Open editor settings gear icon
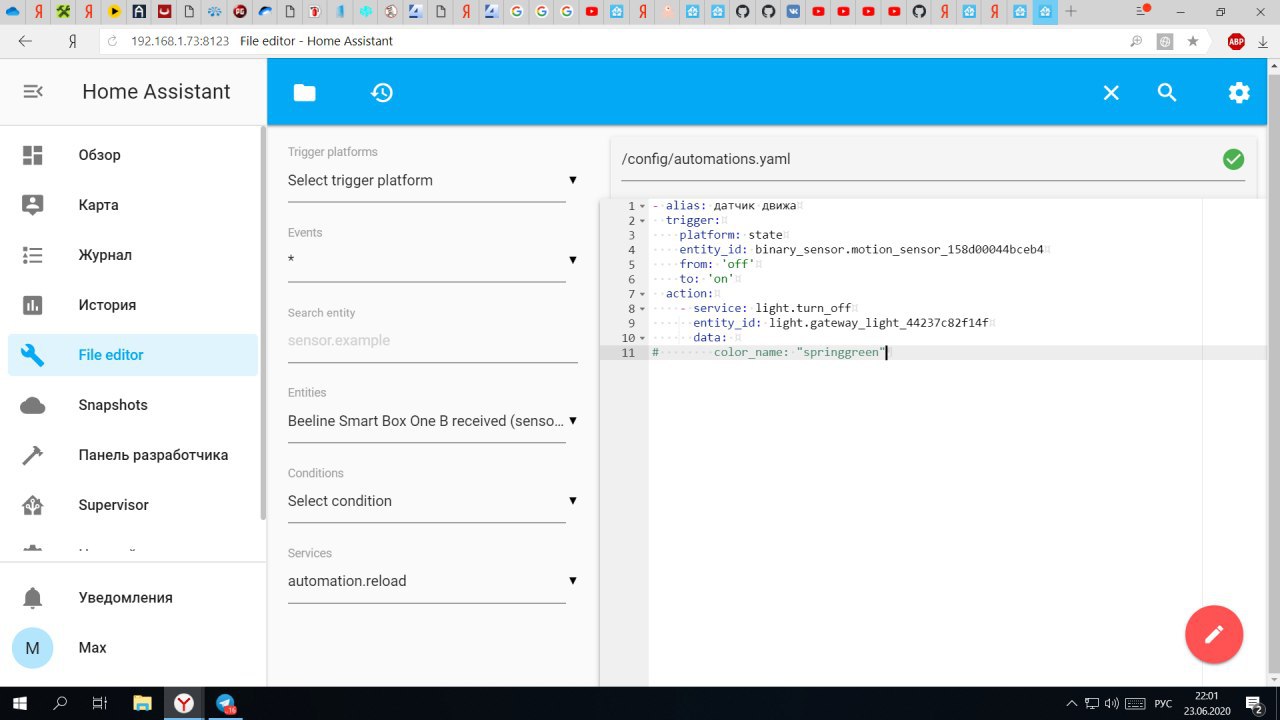This screenshot has height=720, width=1280. 1239,92
